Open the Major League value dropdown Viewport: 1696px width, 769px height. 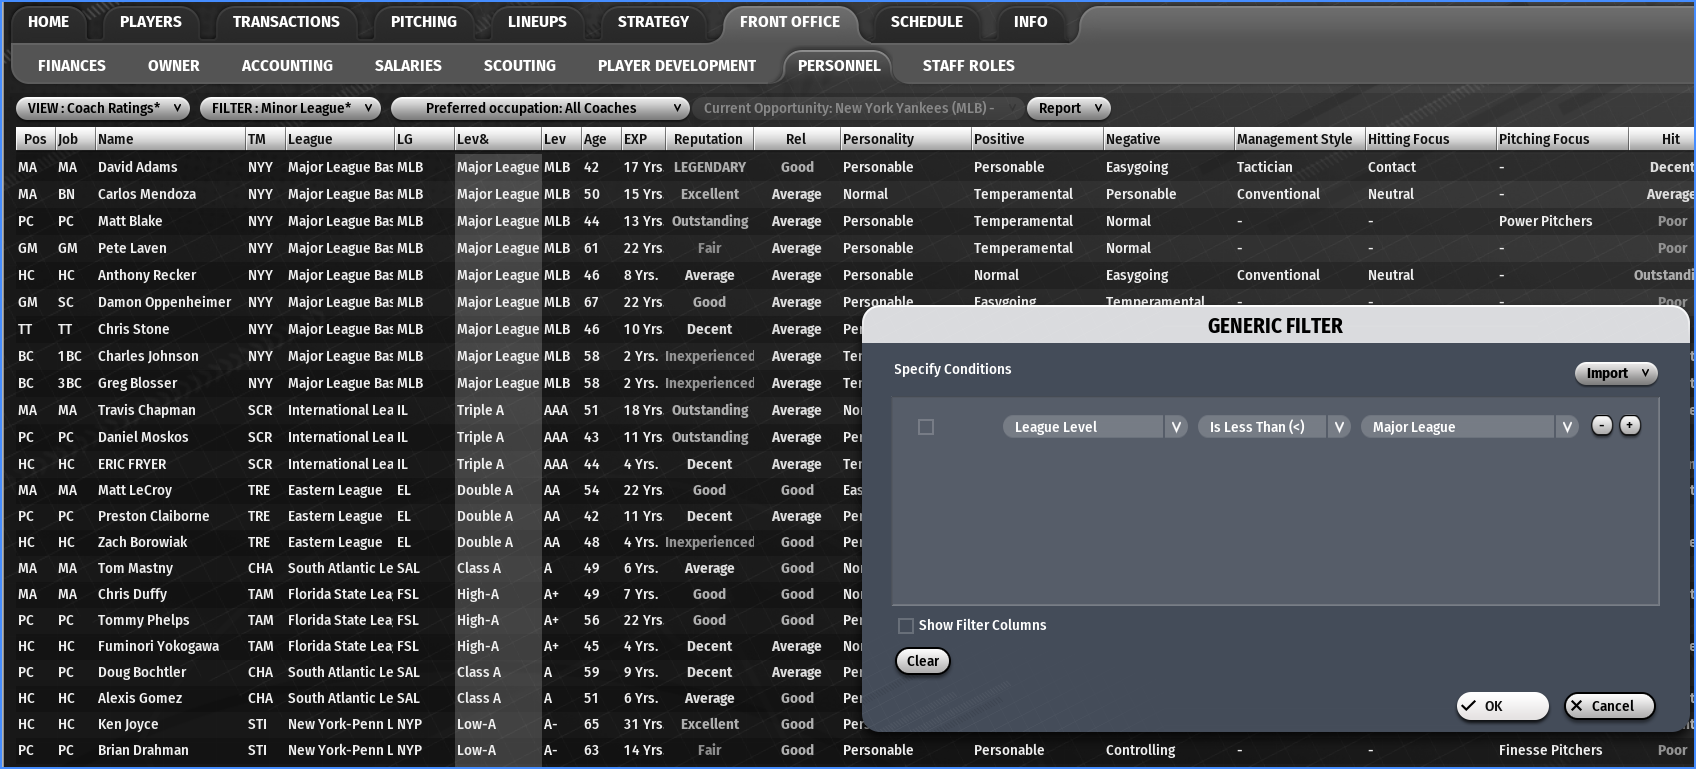tap(1469, 427)
